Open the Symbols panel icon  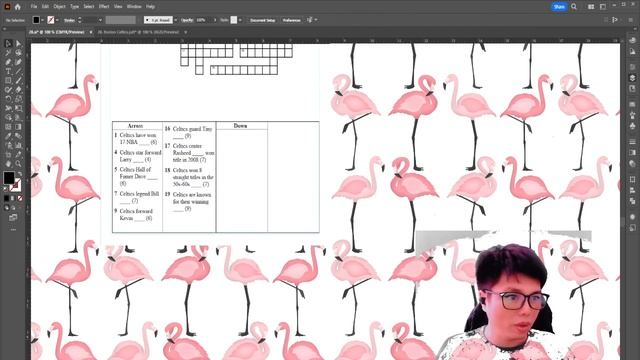(633, 126)
